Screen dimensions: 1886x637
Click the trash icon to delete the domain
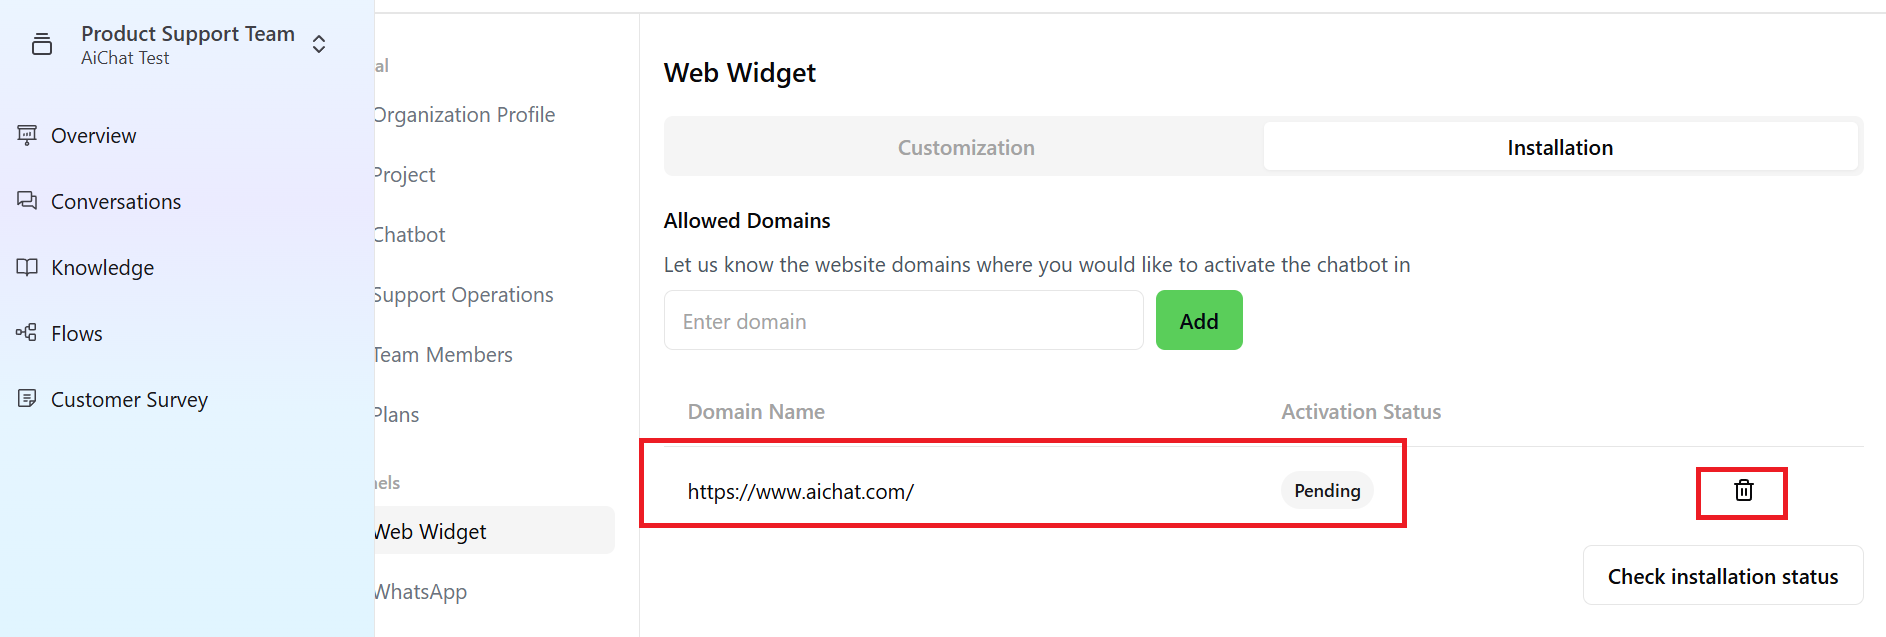pos(1741,491)
